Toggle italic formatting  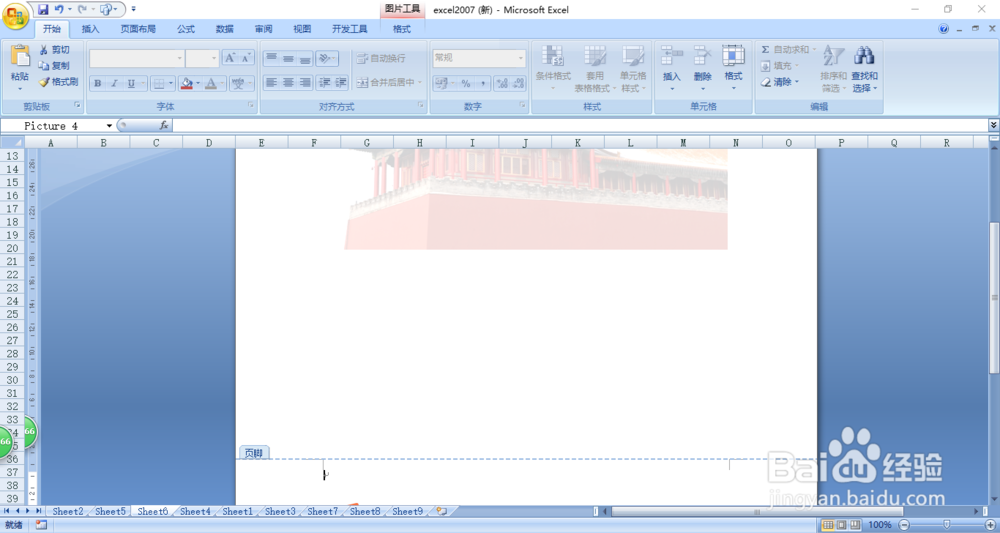pyautogui.click(x=115, y=84)
